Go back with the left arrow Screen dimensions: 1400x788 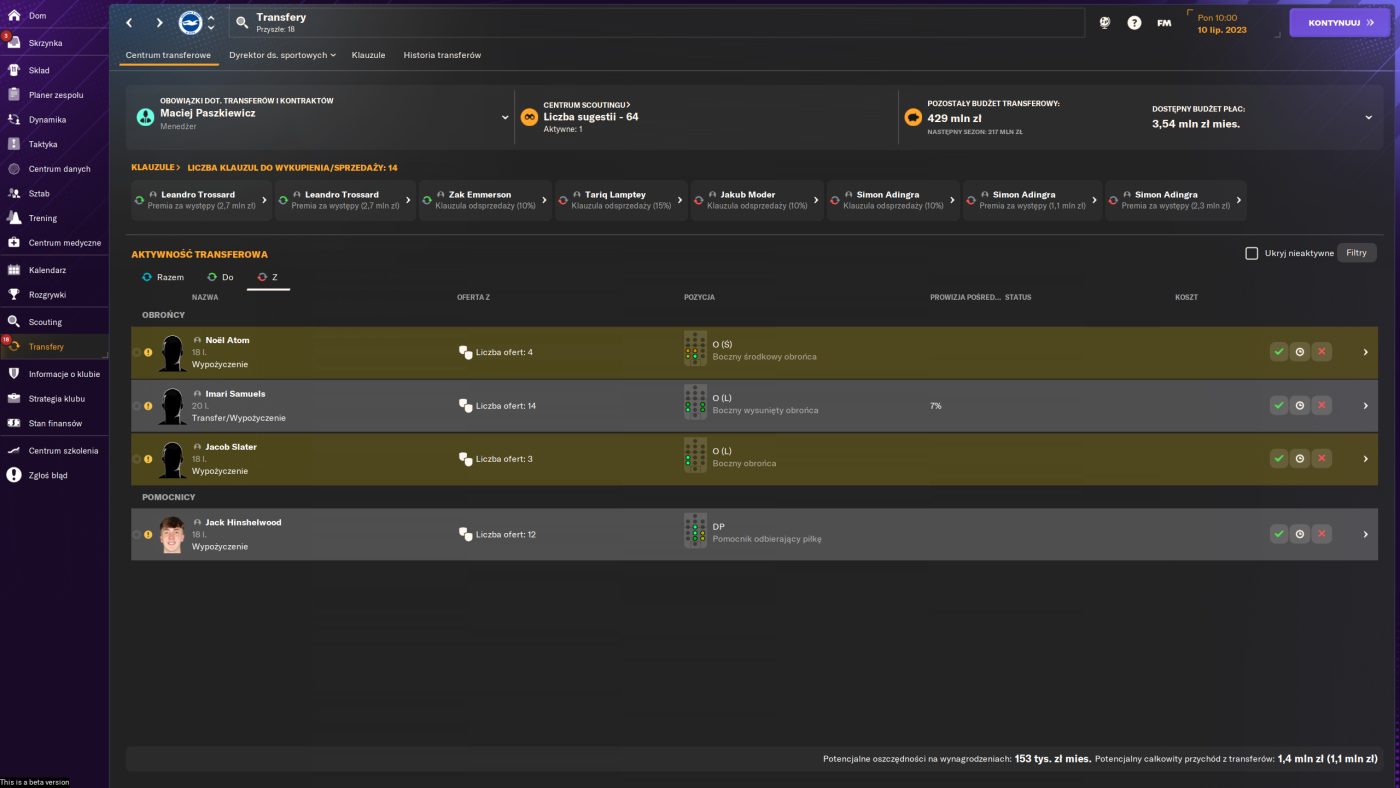click(129, 23)
